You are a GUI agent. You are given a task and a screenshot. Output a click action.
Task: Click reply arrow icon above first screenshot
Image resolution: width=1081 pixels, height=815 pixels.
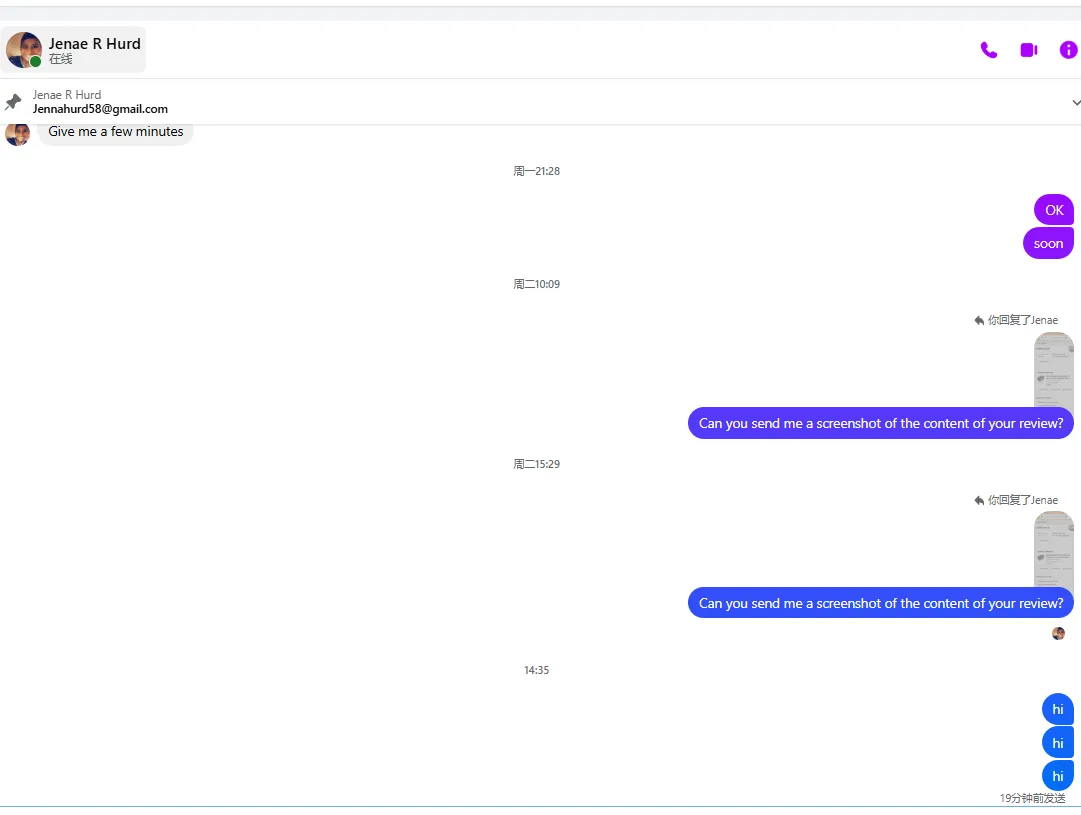[x=979, y=320]
